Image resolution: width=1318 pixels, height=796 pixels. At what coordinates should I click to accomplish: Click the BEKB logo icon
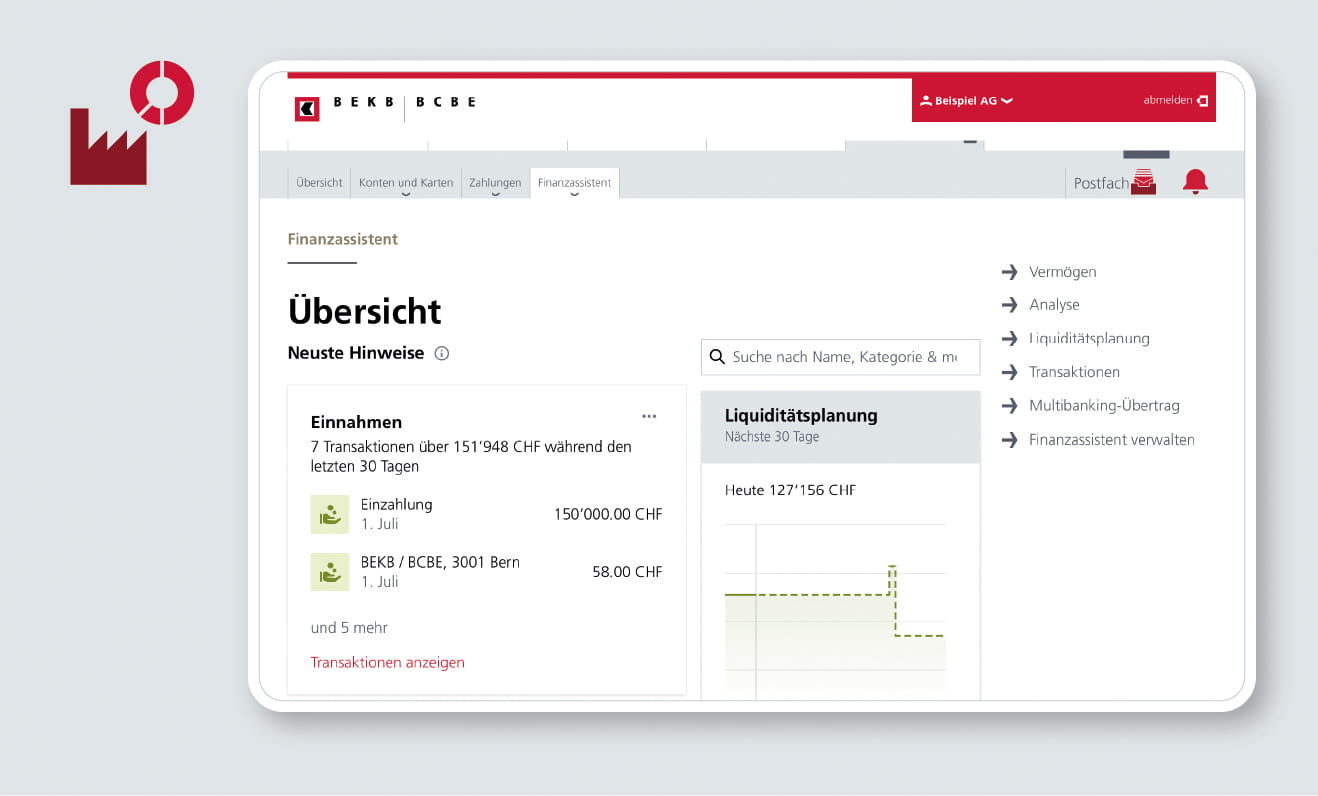[307, 109]
